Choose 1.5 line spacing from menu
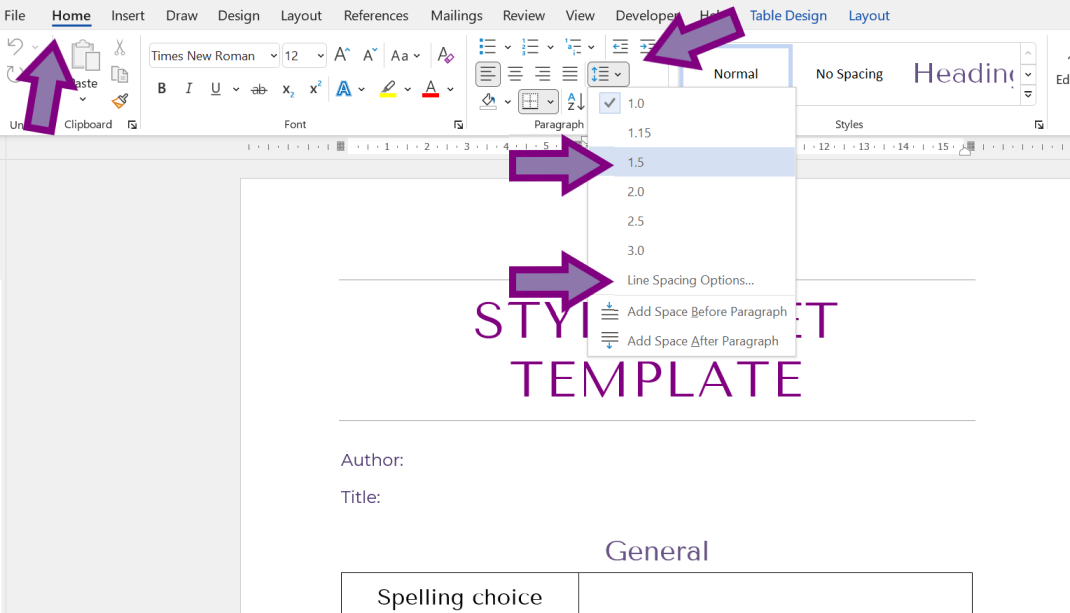The image size is (1070, 613). pyautogui.click(x=636, y=162)
